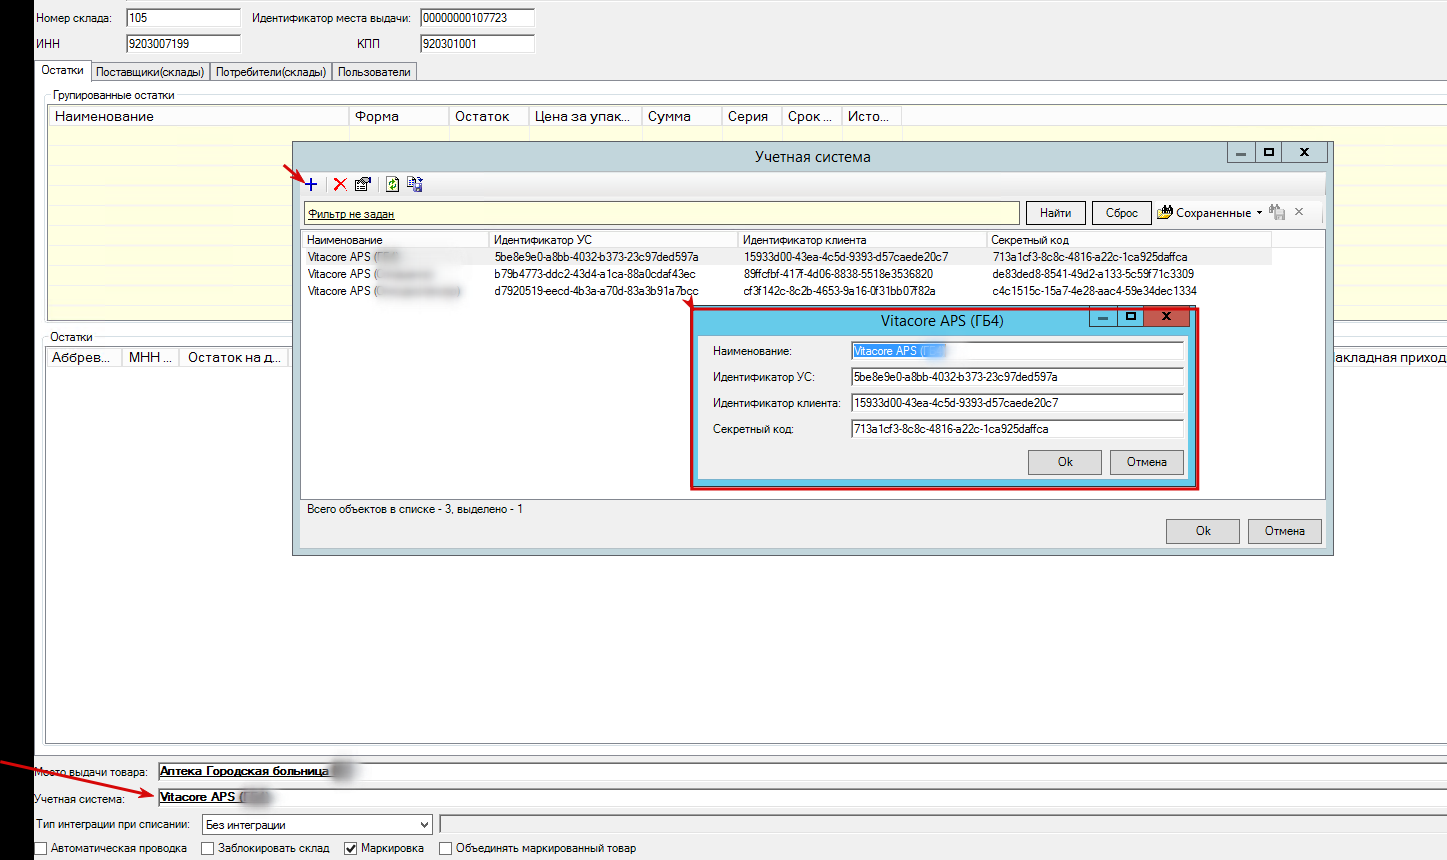Toggle the Заблокировать склад checkbox

coord(208,848)
